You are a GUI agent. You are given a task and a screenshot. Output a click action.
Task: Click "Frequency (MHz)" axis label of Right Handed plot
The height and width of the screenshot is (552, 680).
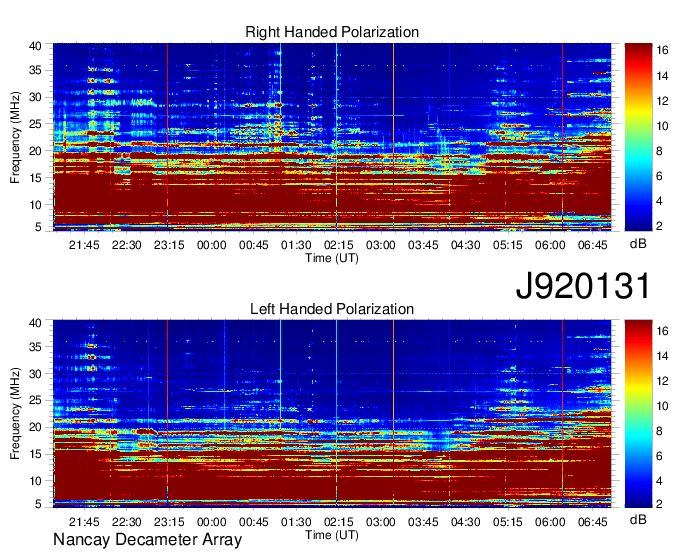click(x=15, y=137)
